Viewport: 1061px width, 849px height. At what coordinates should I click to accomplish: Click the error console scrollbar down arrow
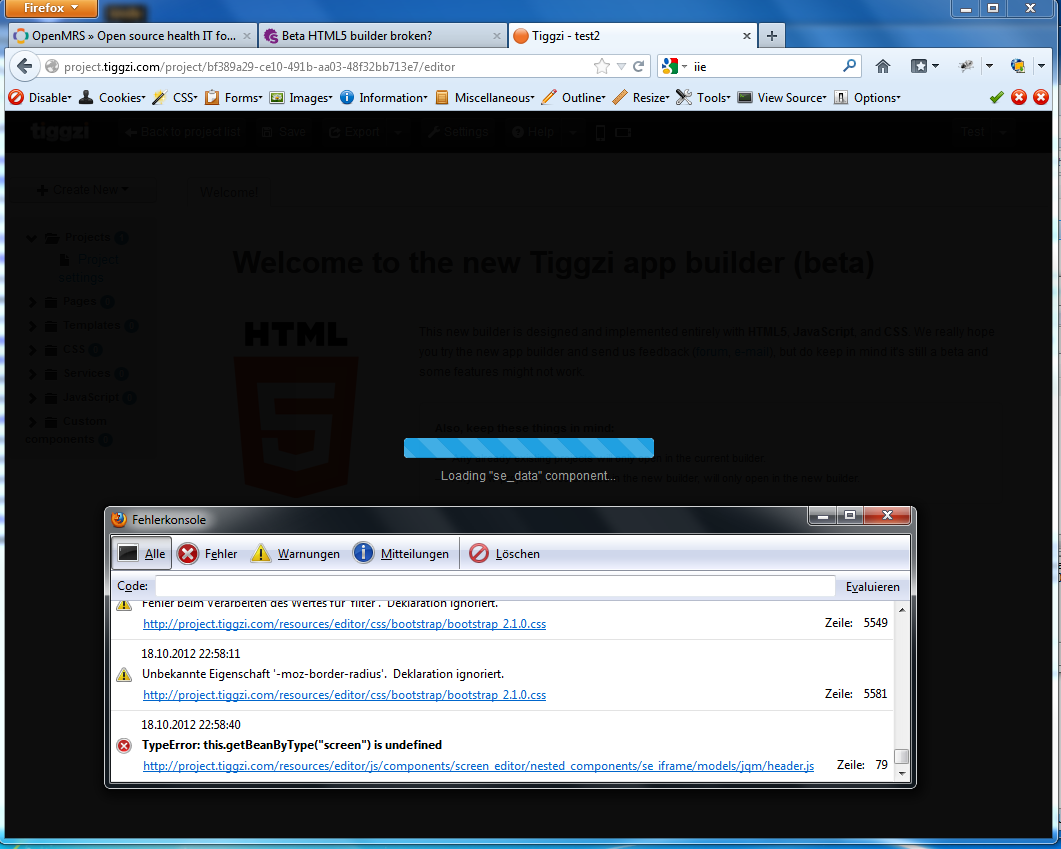coord(902,773)
